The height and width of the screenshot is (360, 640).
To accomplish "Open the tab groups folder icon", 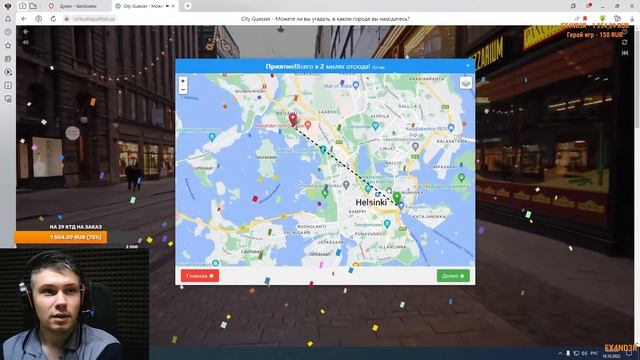I will tap(33, 6).
